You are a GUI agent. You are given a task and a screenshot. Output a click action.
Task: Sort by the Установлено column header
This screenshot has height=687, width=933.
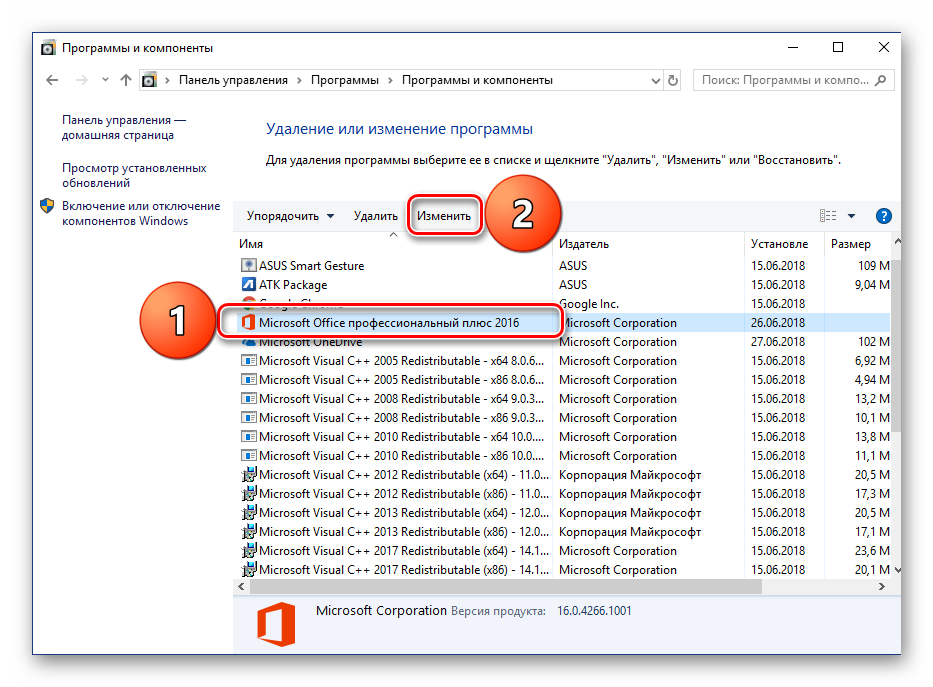tap(779, 244)
